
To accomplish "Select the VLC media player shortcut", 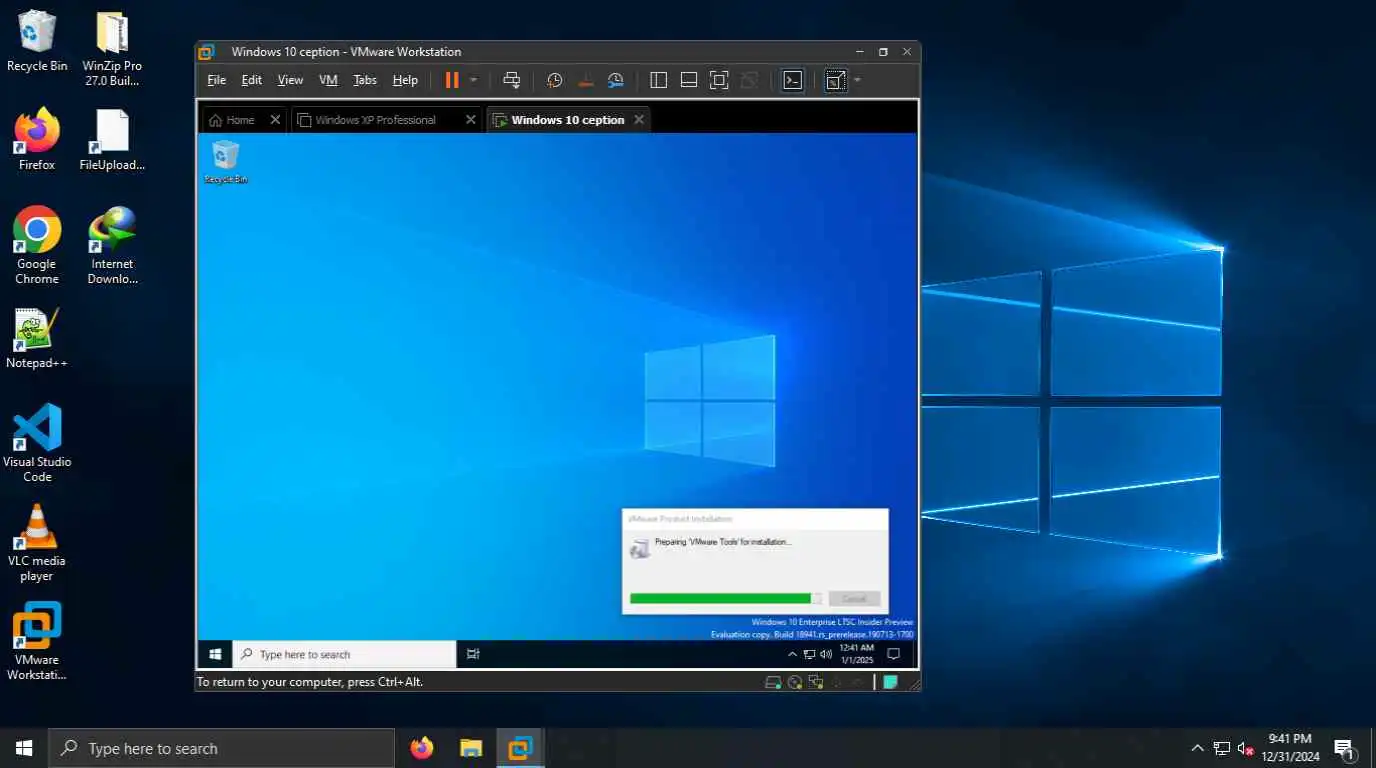I will 37,542.
